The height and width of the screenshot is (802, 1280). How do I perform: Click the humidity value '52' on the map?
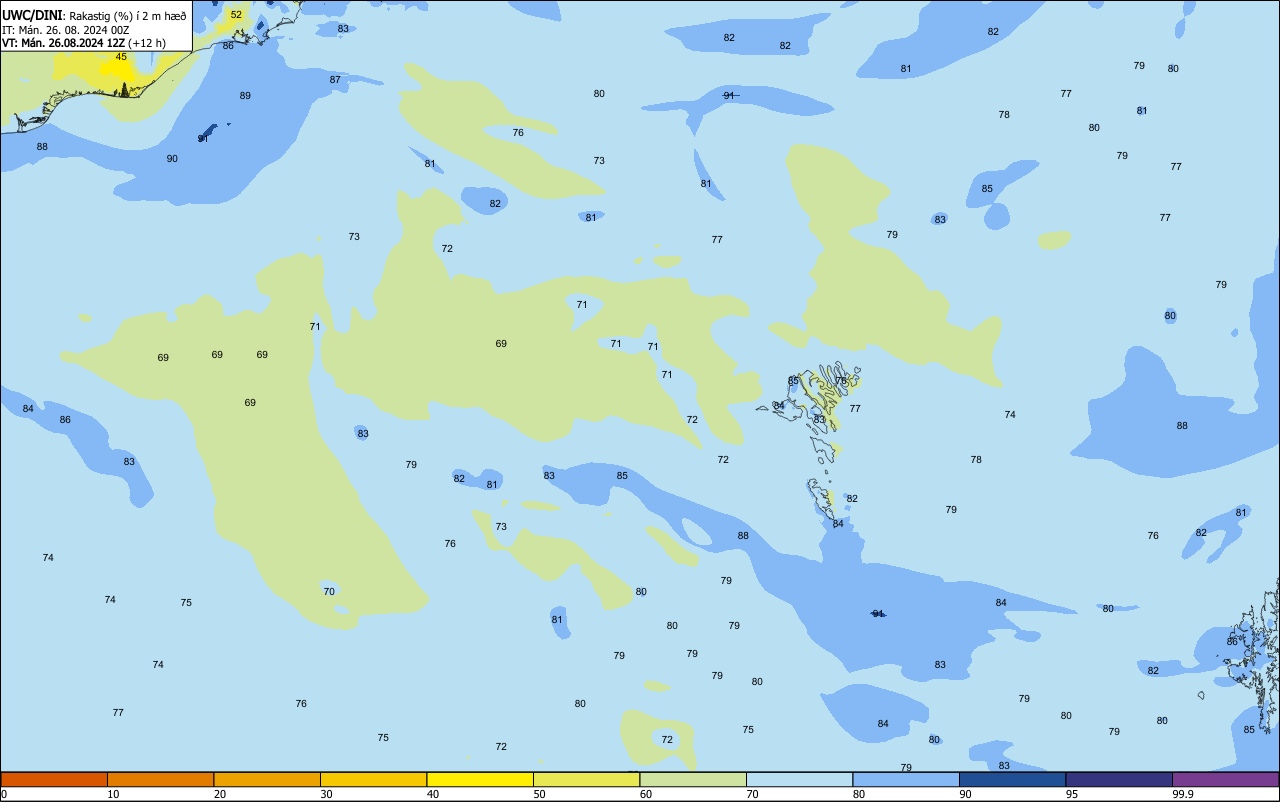point(236,14)
